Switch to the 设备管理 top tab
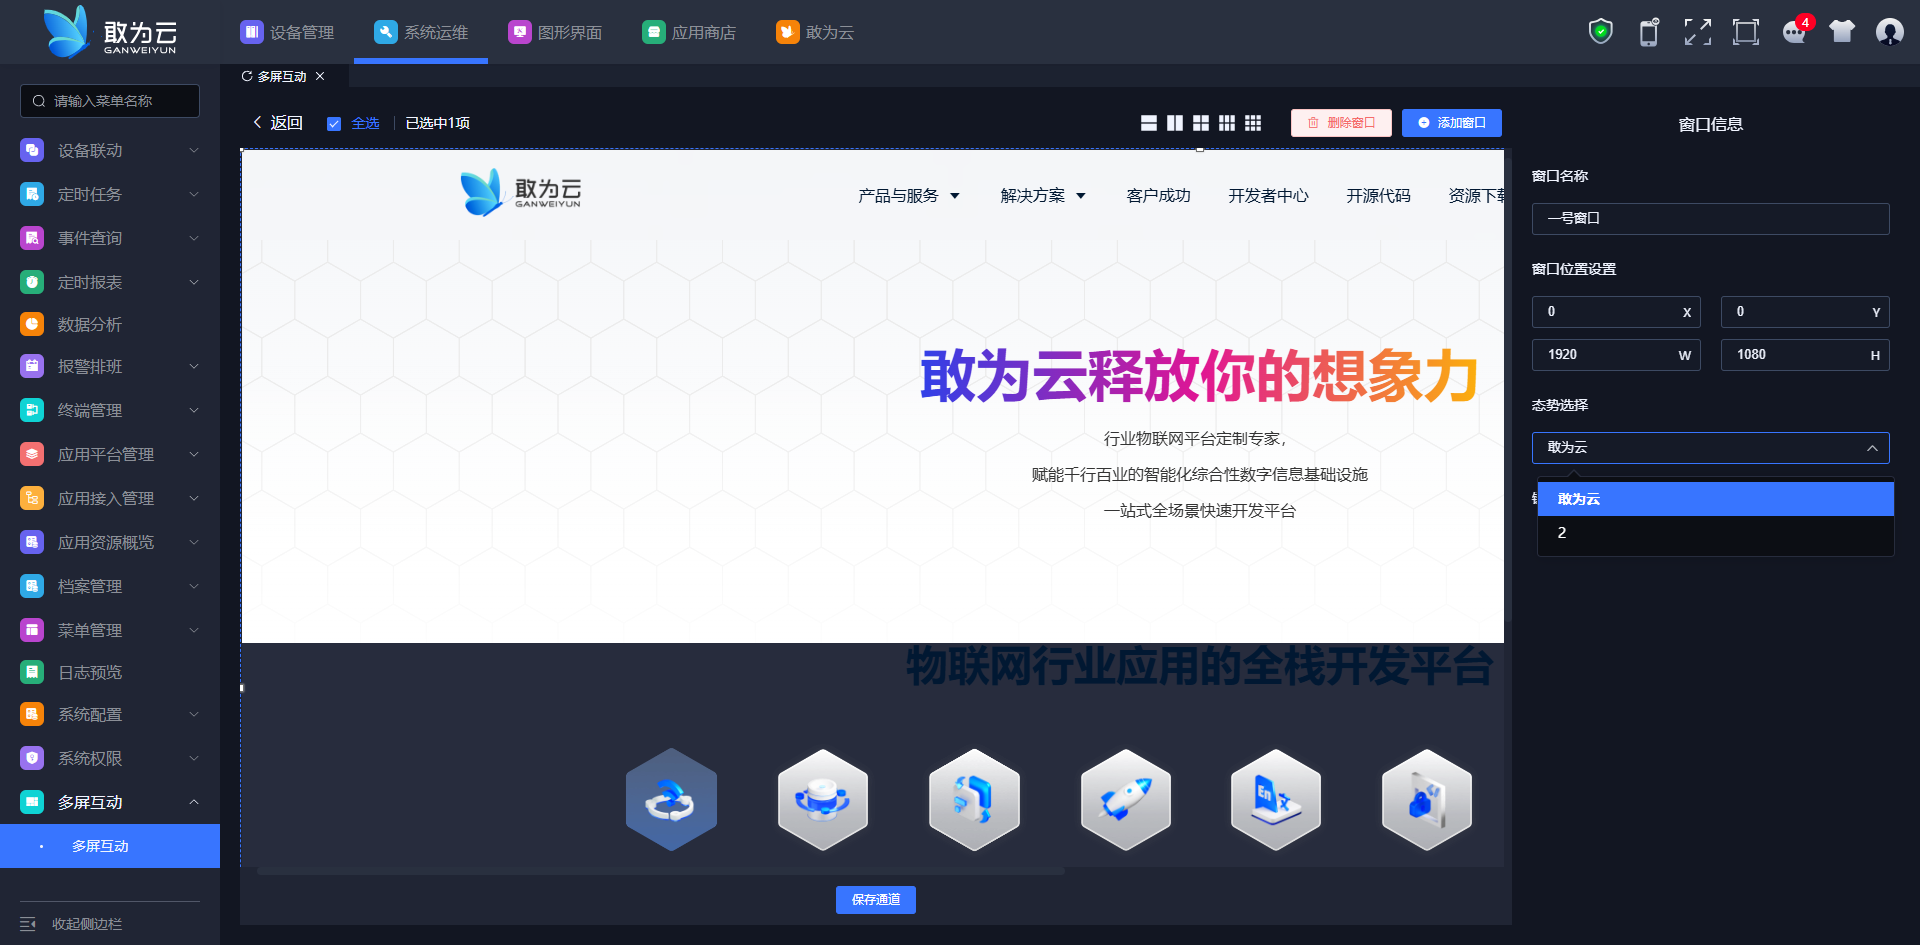 tap(287, 32)
